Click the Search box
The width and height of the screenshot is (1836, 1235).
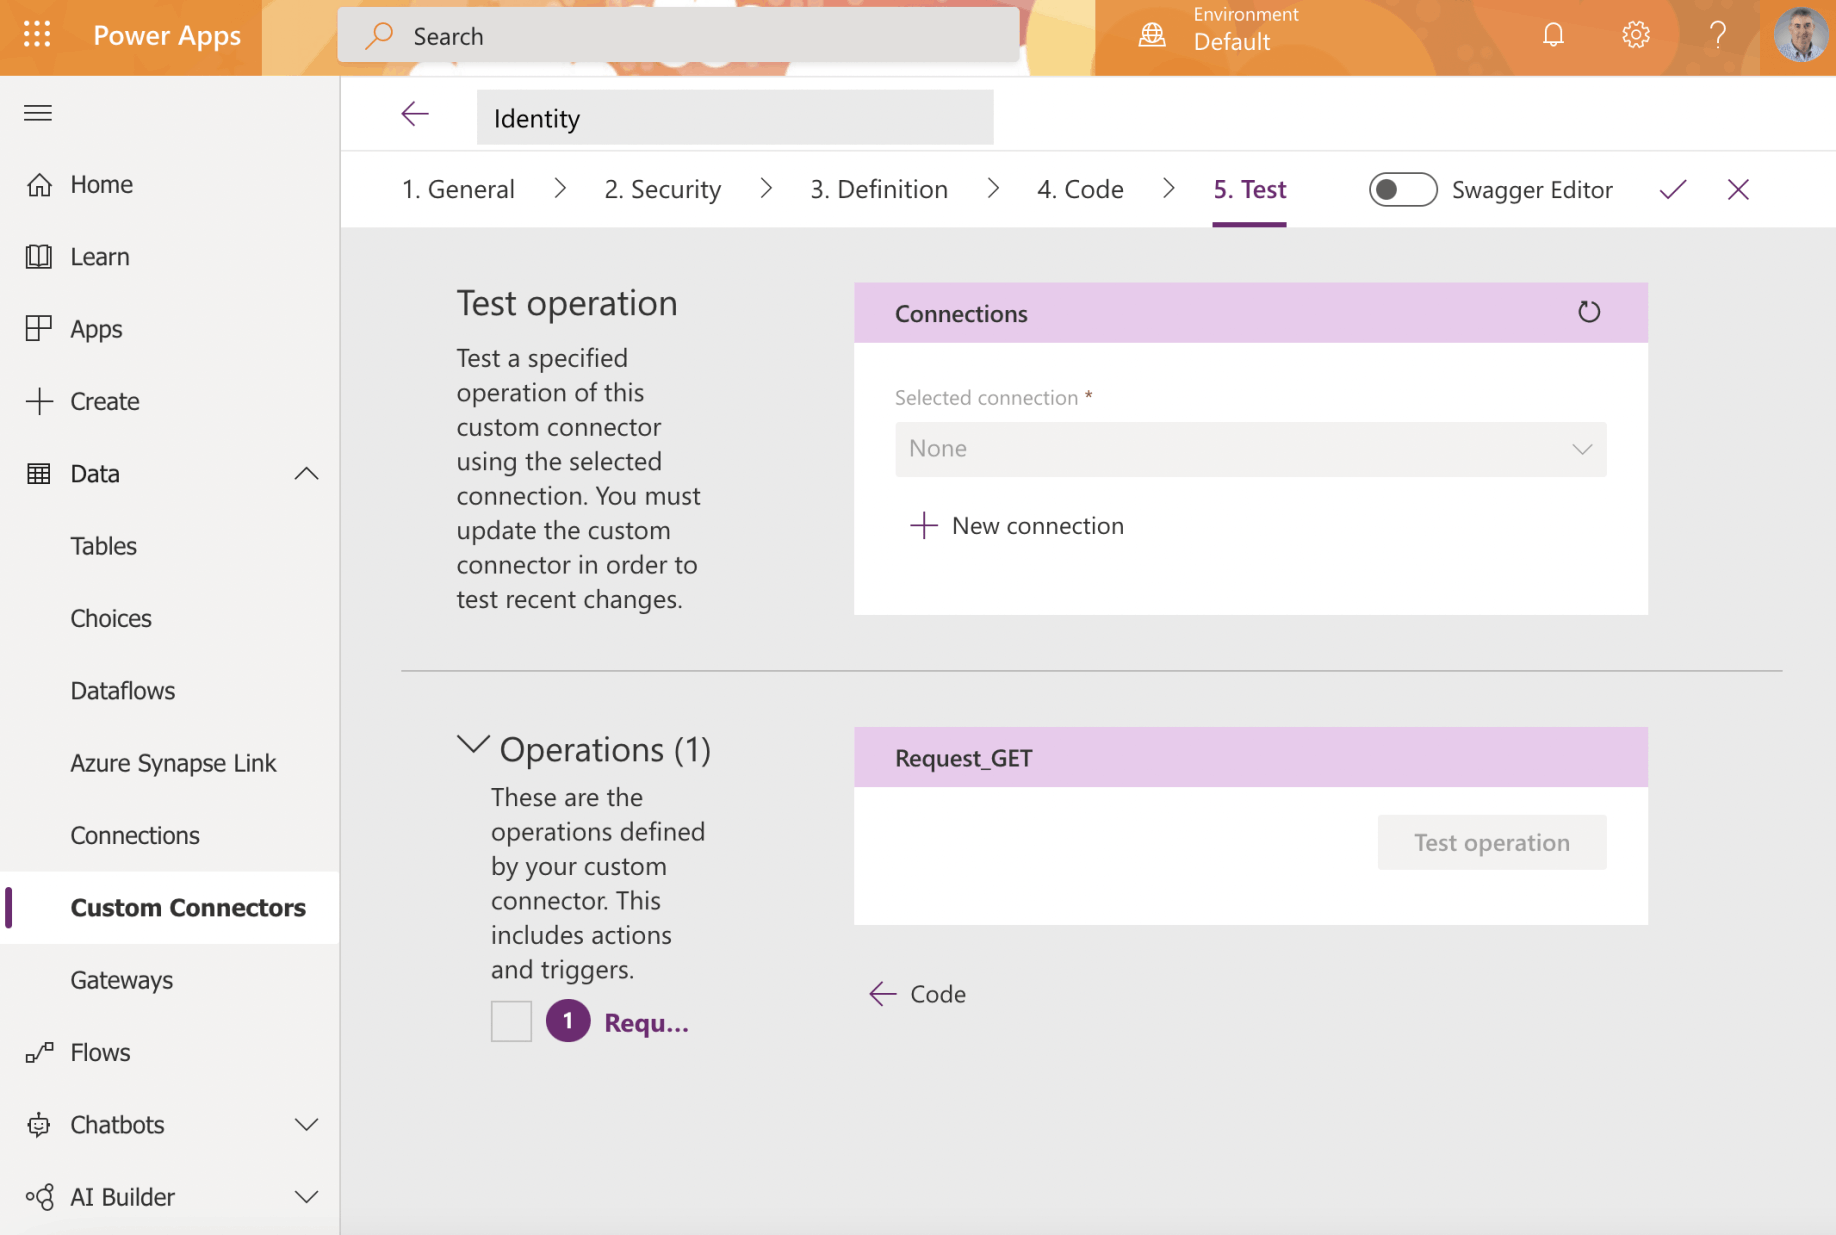pyautogui.click(x=678, y=36)
